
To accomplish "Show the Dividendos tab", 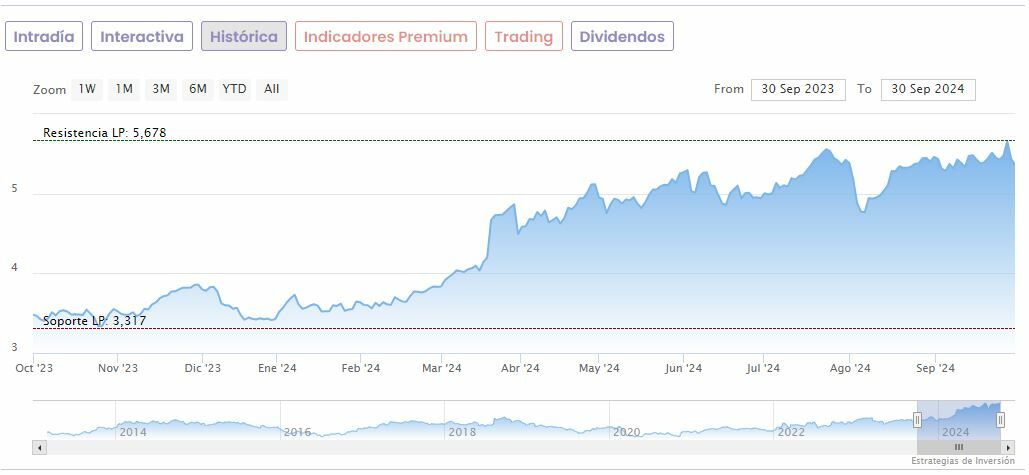I will (x=621, y=37).
